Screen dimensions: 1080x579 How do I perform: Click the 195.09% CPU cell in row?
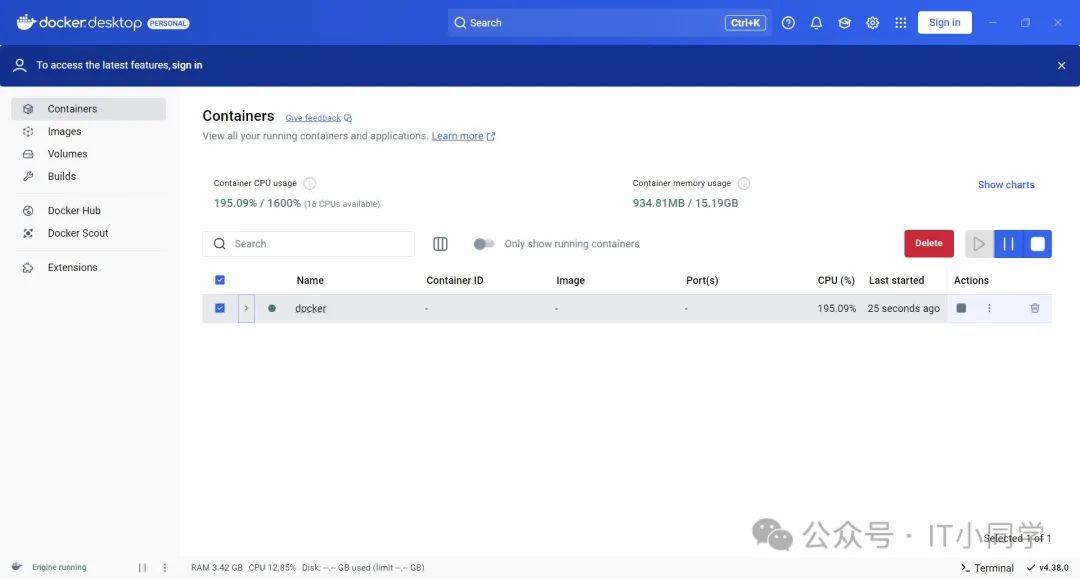(x=836, y=308)
